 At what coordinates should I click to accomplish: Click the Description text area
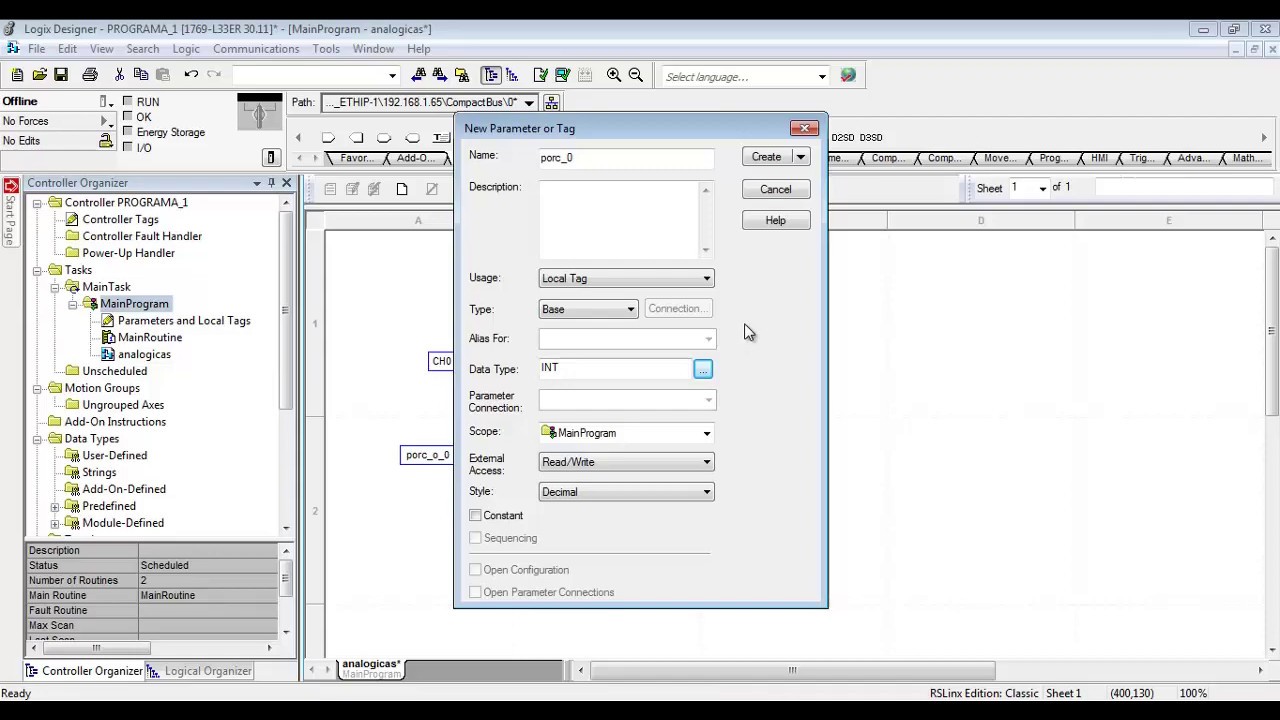click(x=619, y=219)
